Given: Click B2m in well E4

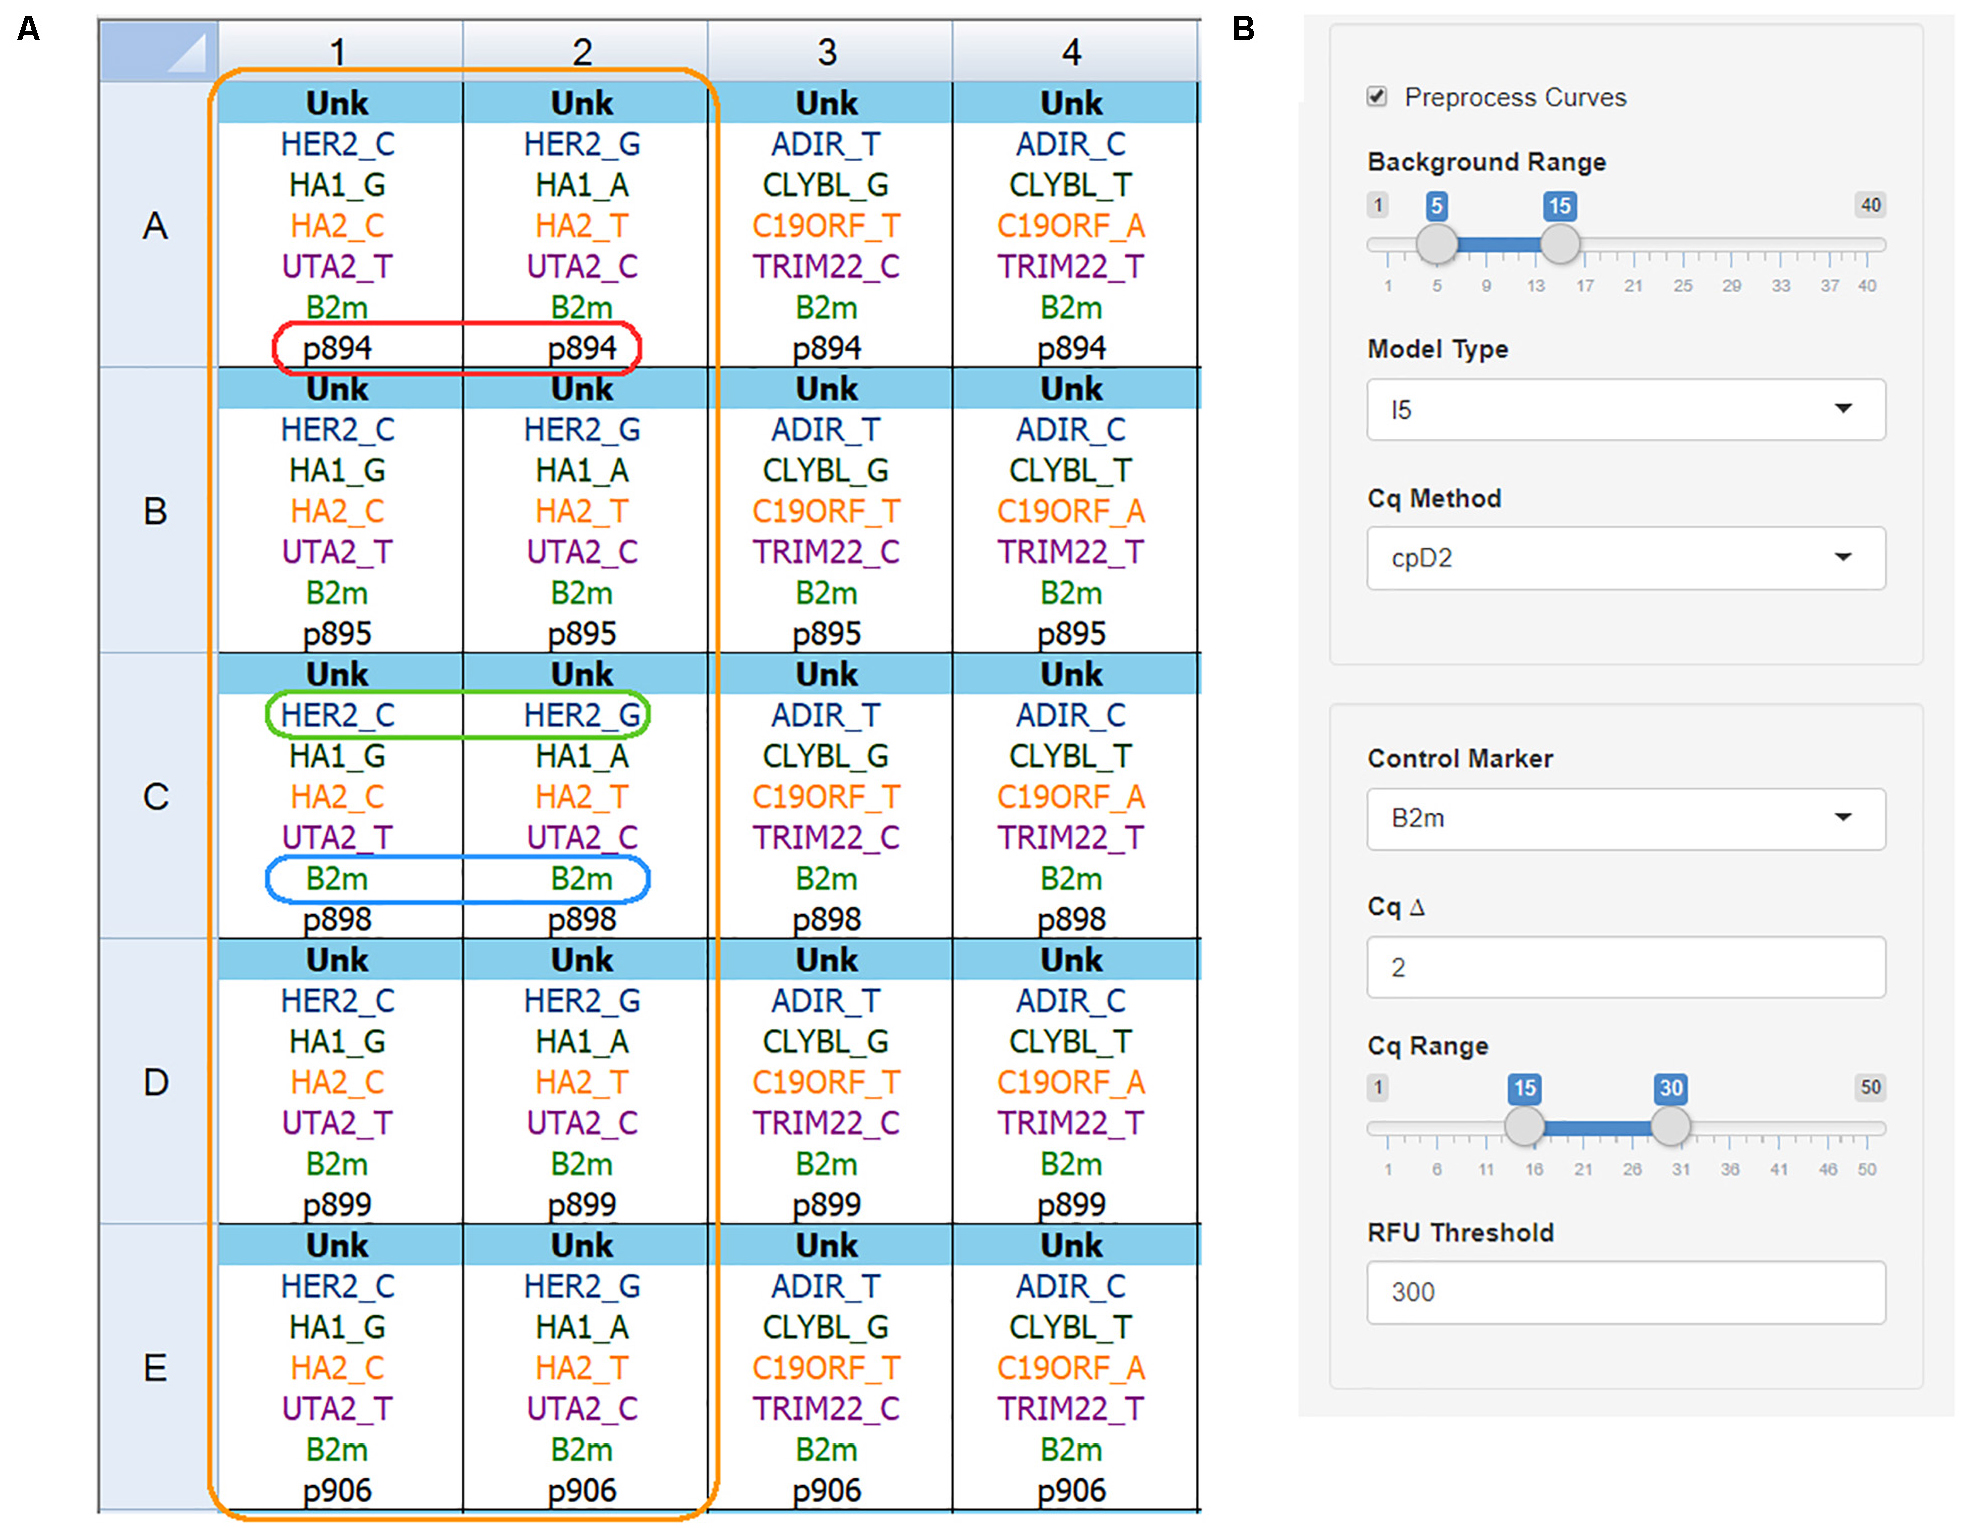Looking at the screenshot, I should pos(1071,1449).
